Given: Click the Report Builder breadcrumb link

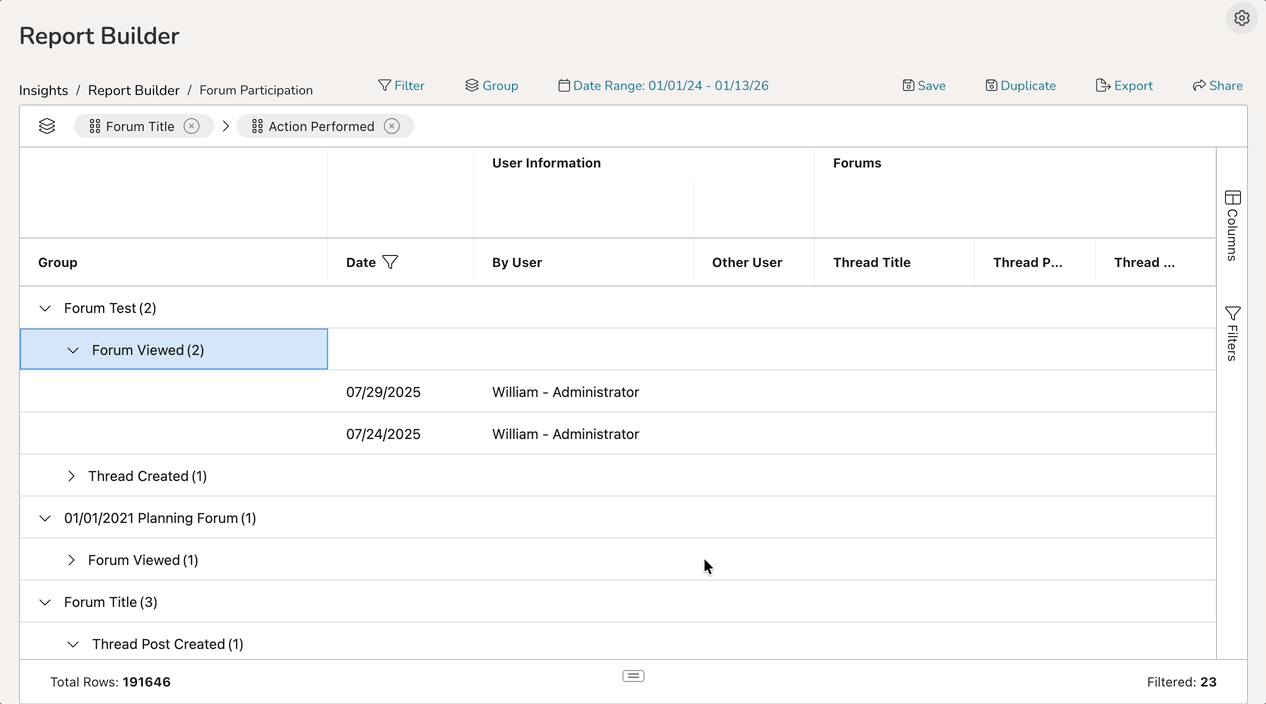Looking at the screenshot, I should [133, 90].
